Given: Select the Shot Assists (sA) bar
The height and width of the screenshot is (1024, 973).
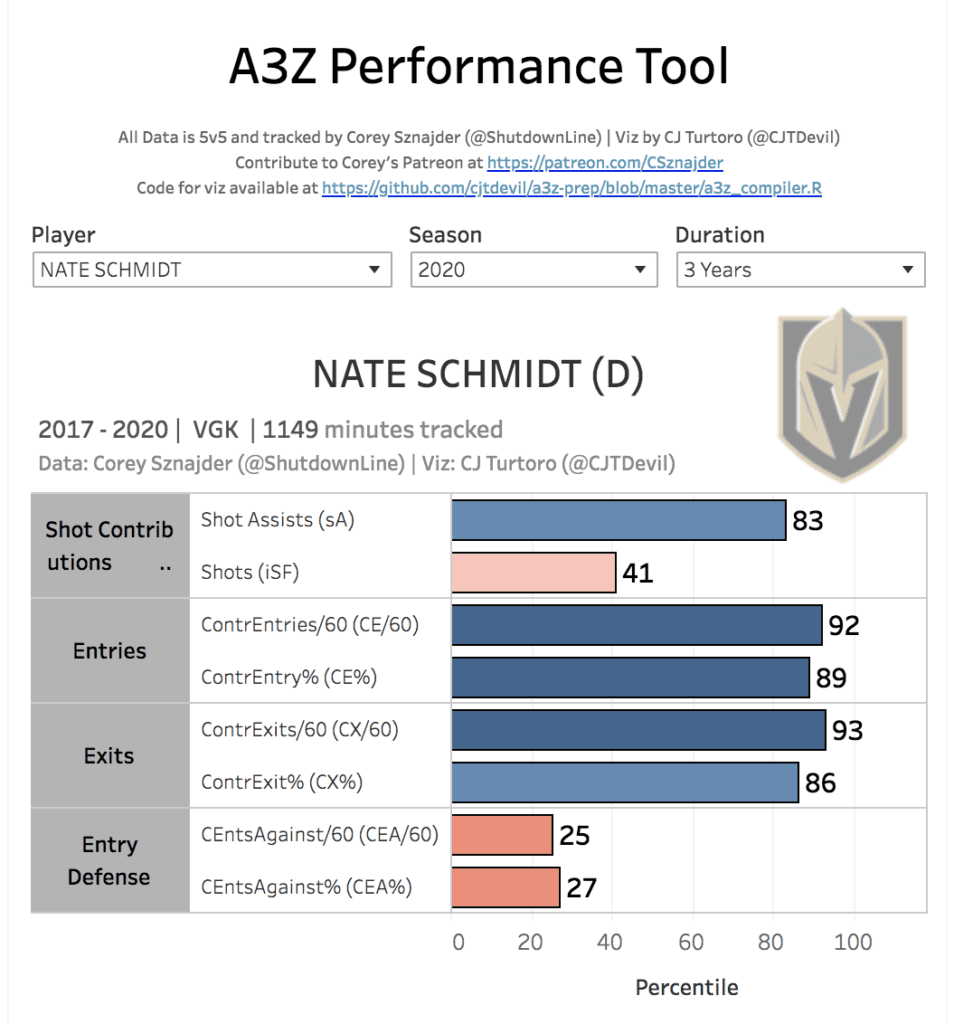Looking at the screenshot, I should pos(618,520).
